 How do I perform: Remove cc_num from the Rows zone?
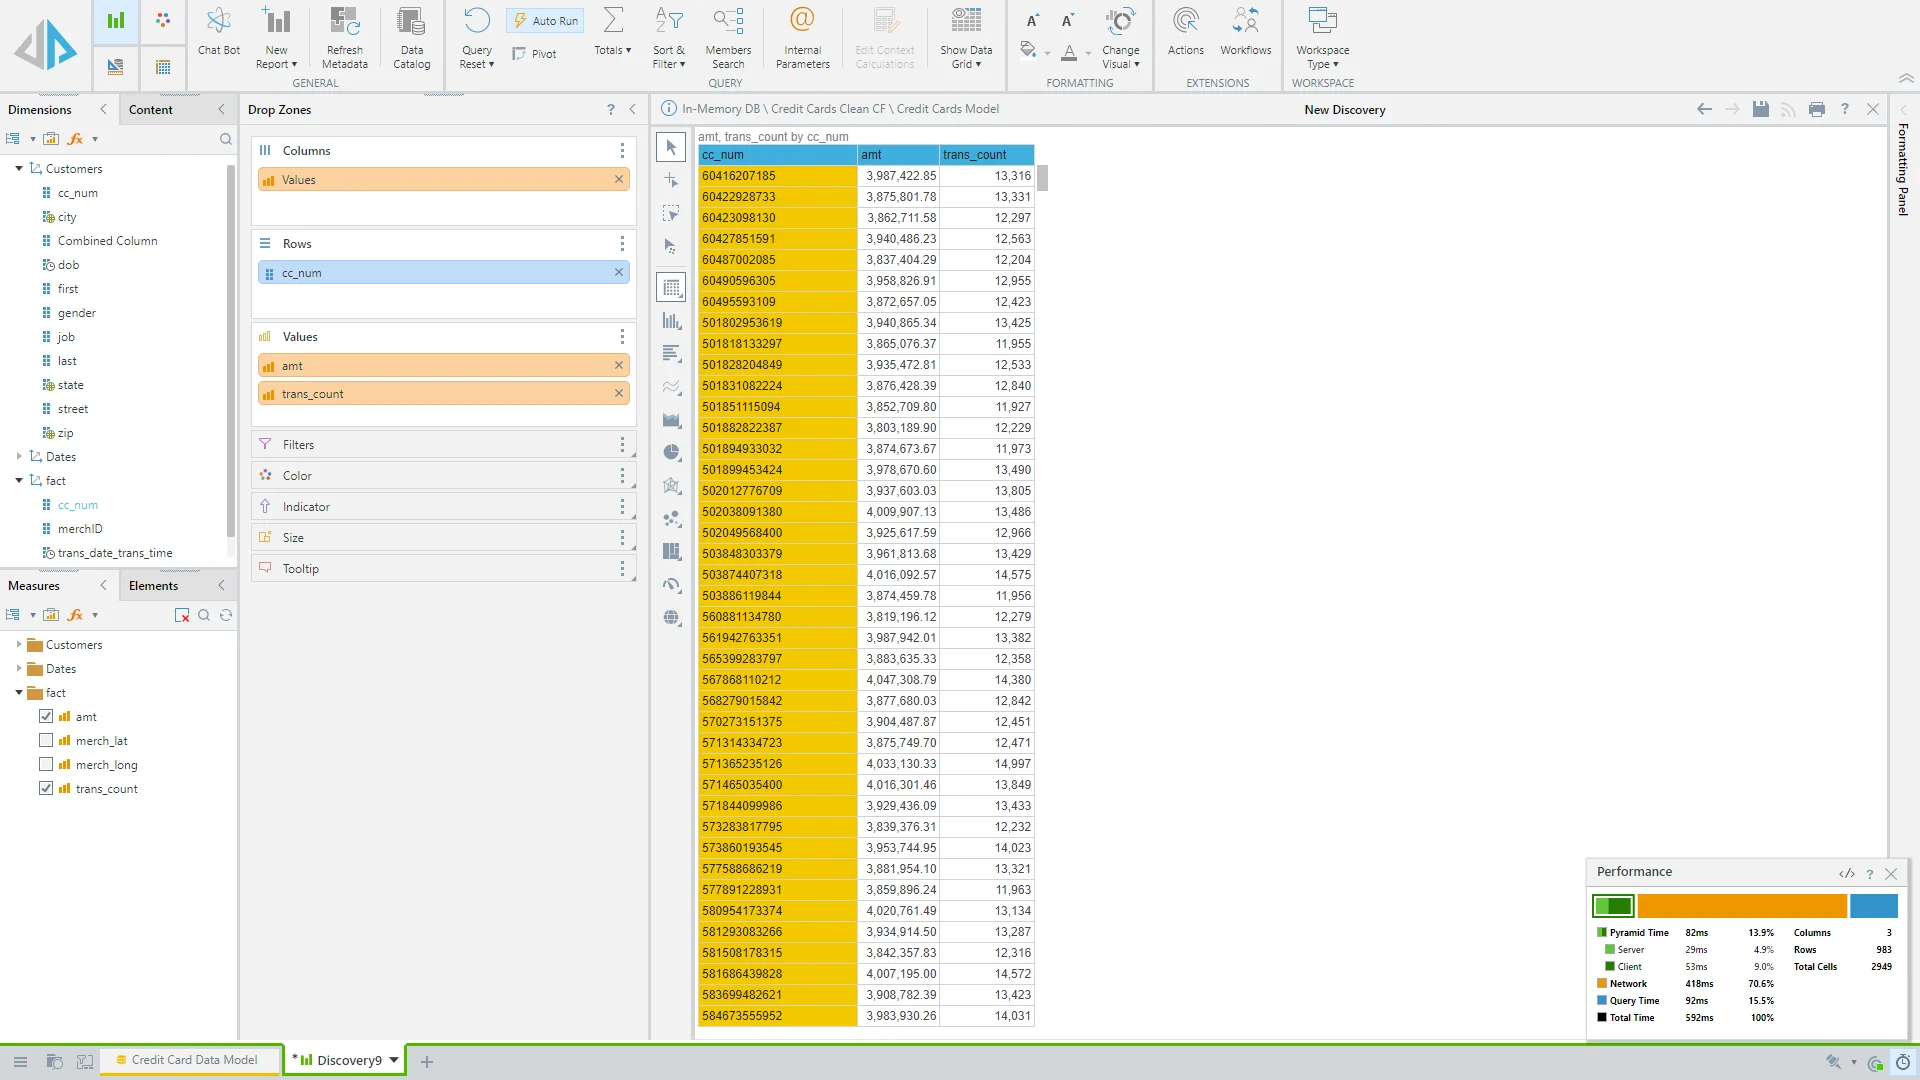click(x=619, y=272)
